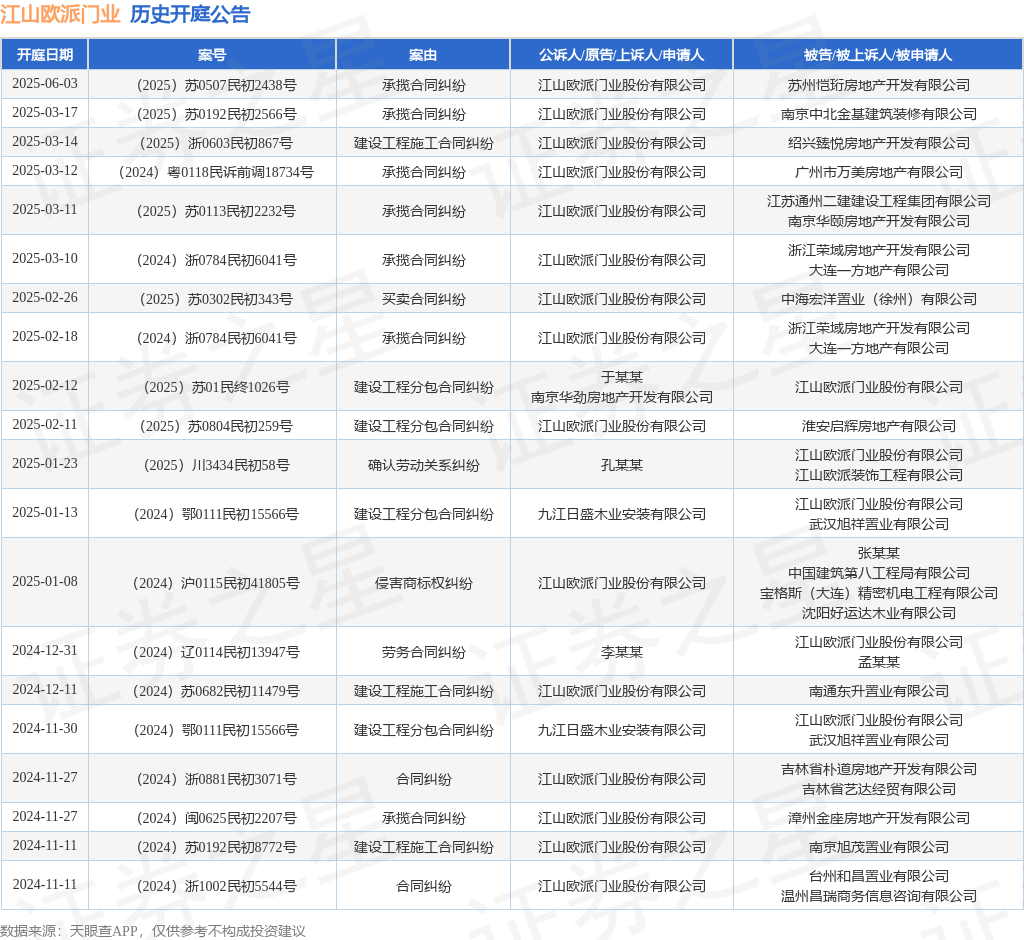Image resolution: width=1024 pixels, height=940 pixels.
Task: Click plaintiff 于某某
Action: [x=622, y=377]
